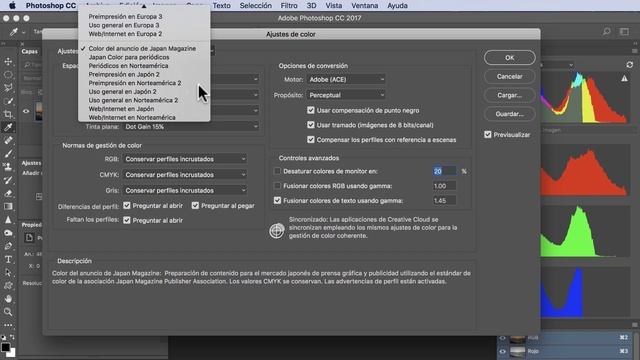Image resolution: width=640 pixels, height=360 pixels.
Task: Select the Quick Selection brush tool
Action: click(8, 101)
